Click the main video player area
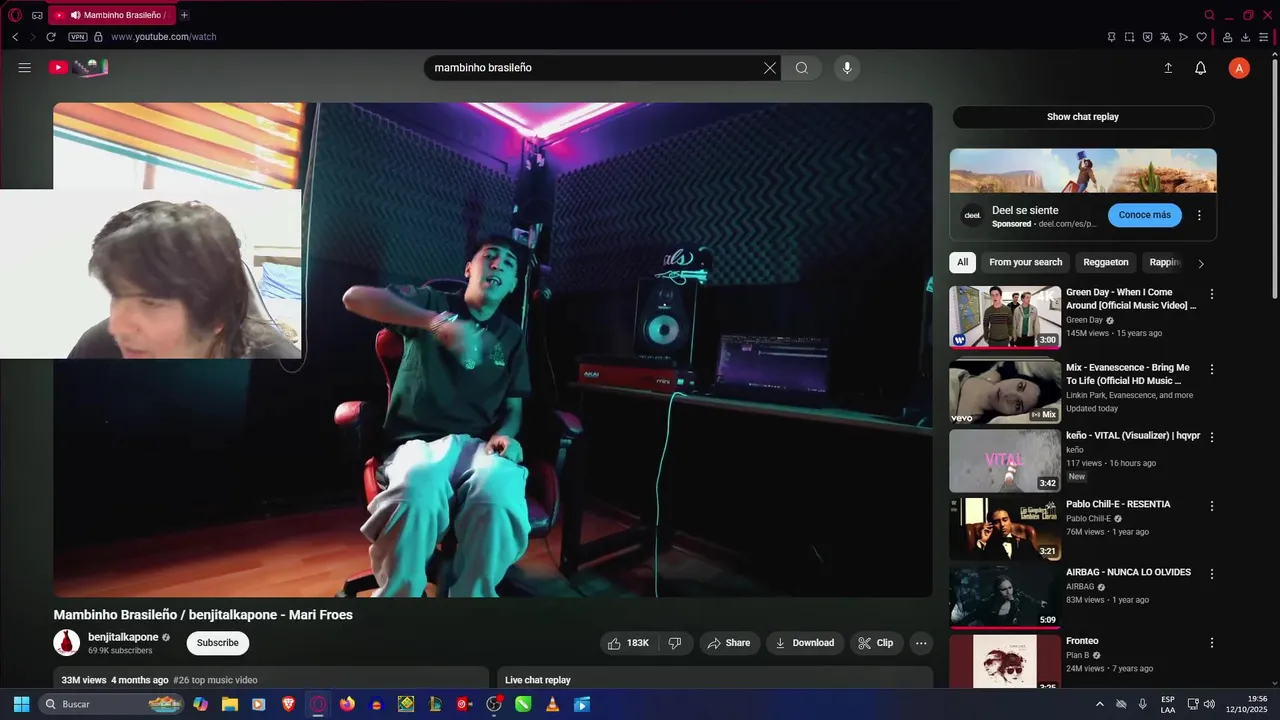The image size is (1280, 720). 493,350
